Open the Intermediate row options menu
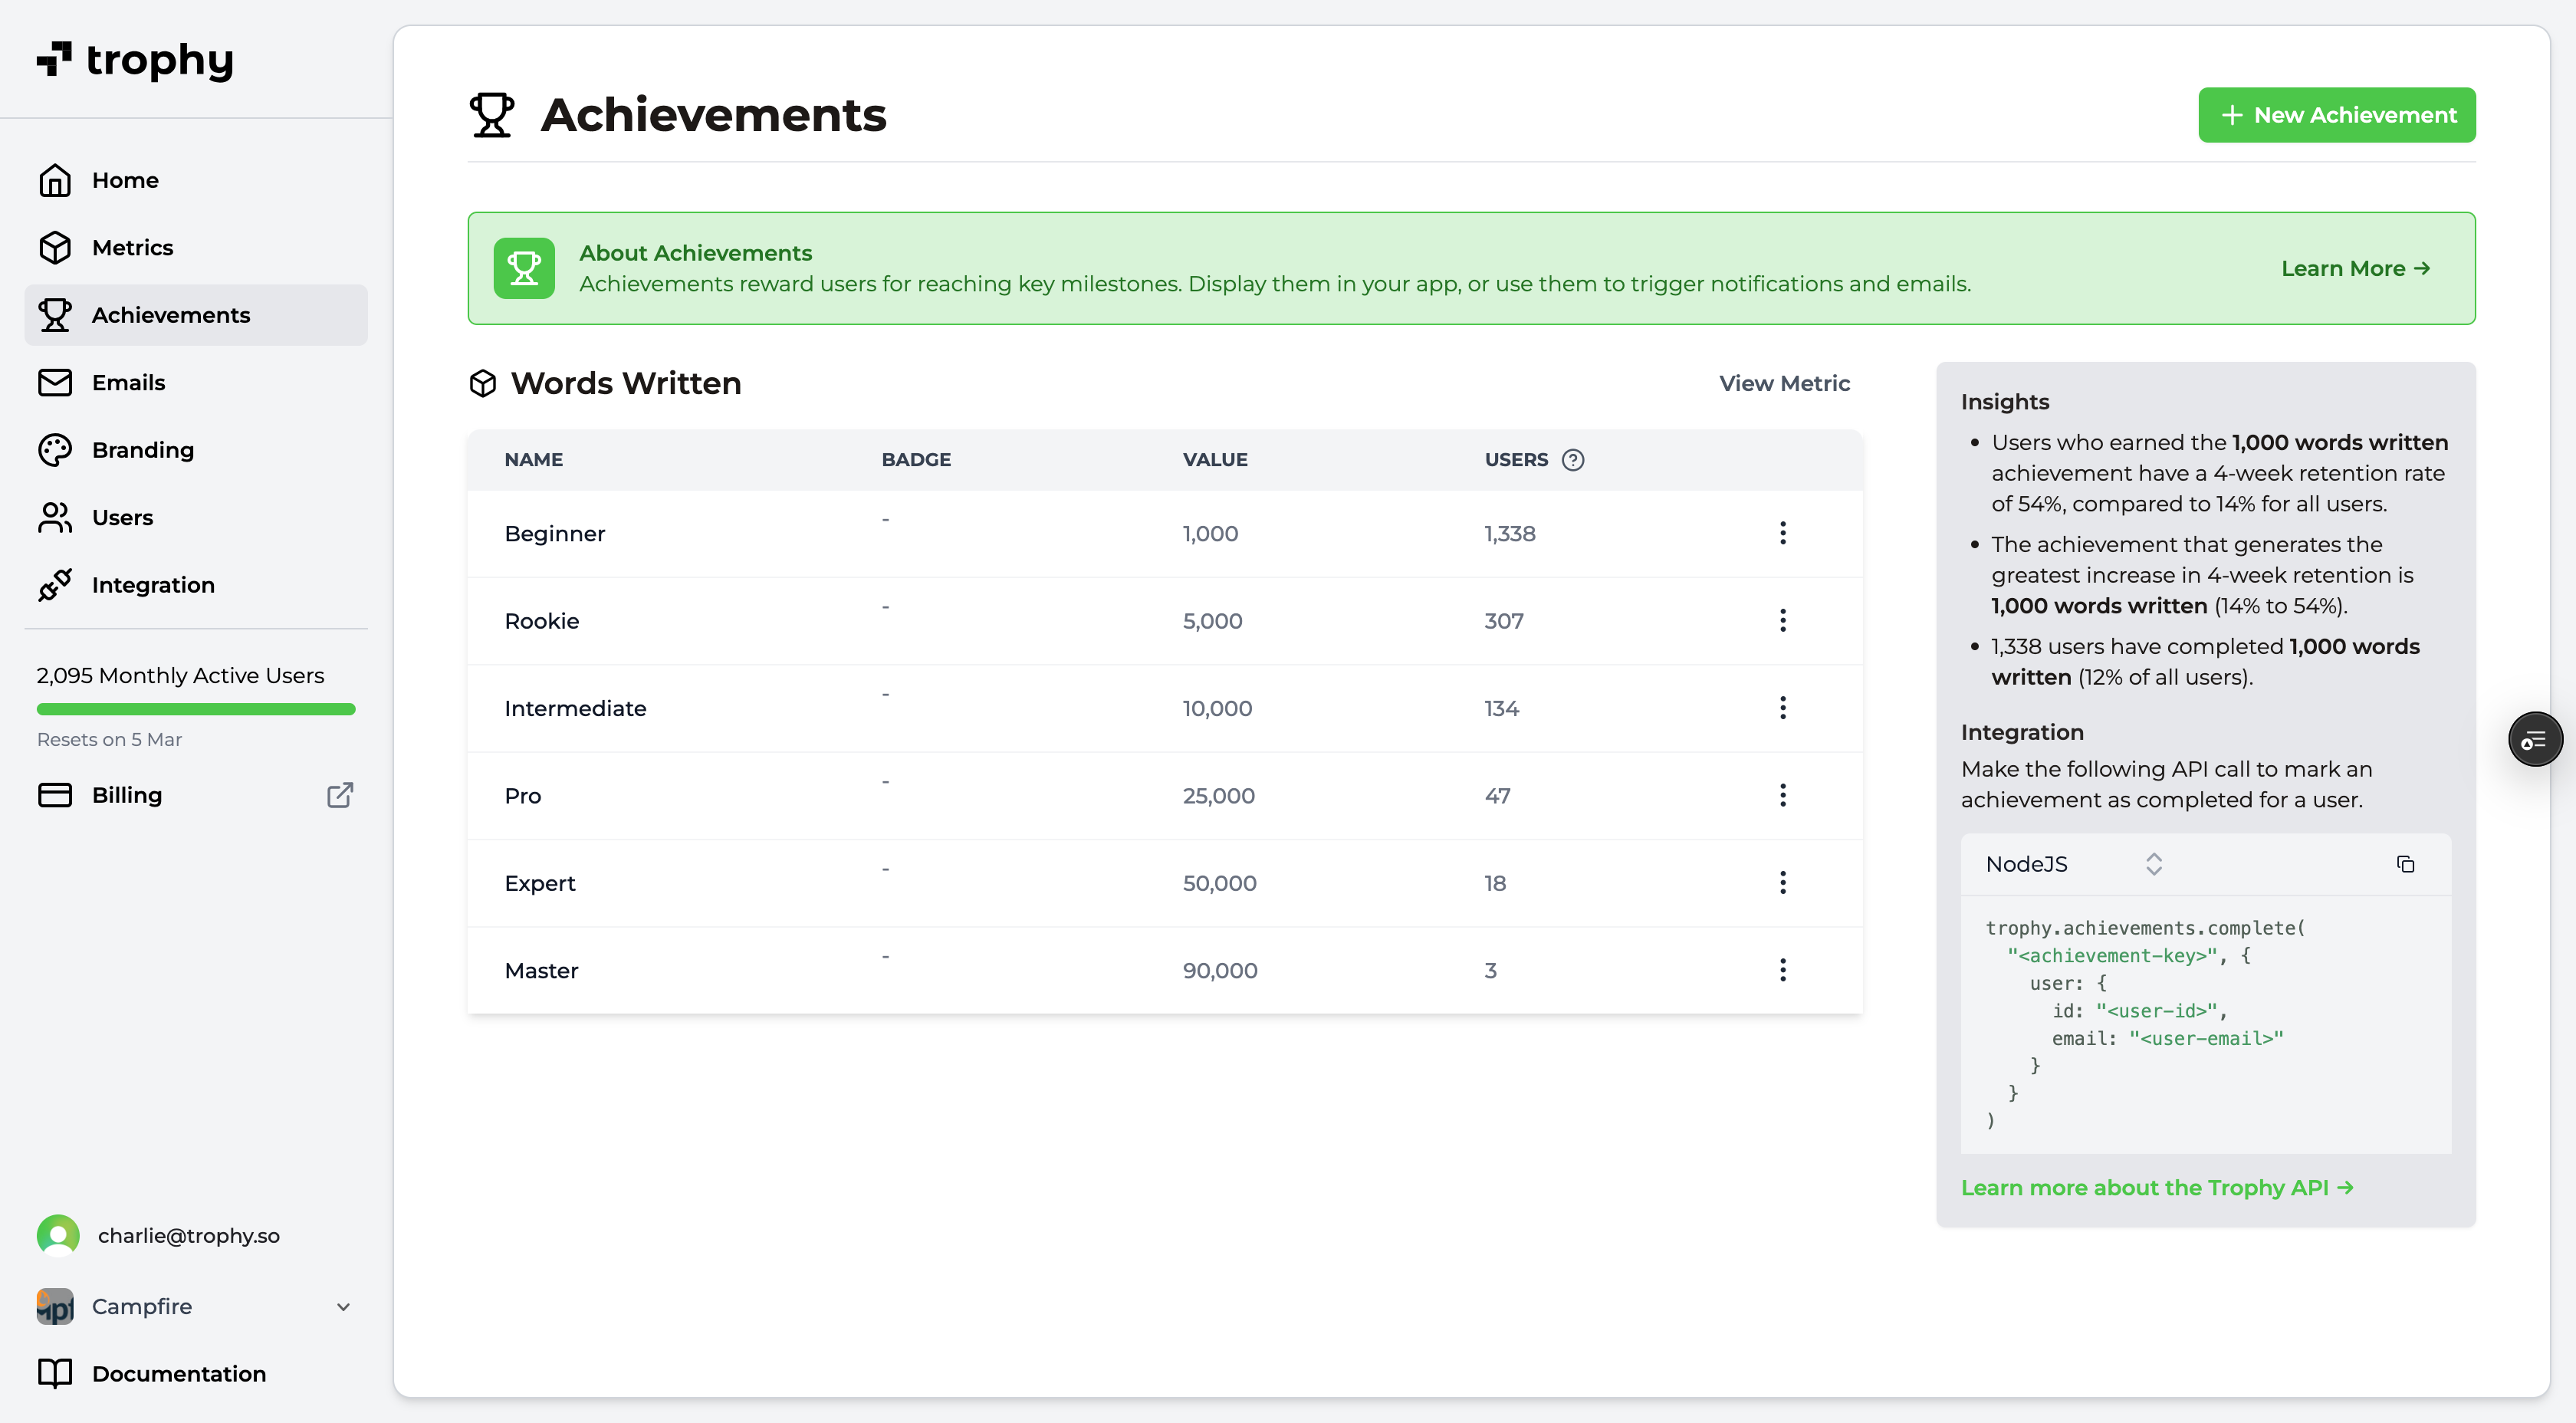The width and height of the screenshot is (2576, 1423). tap(1782, 708)
